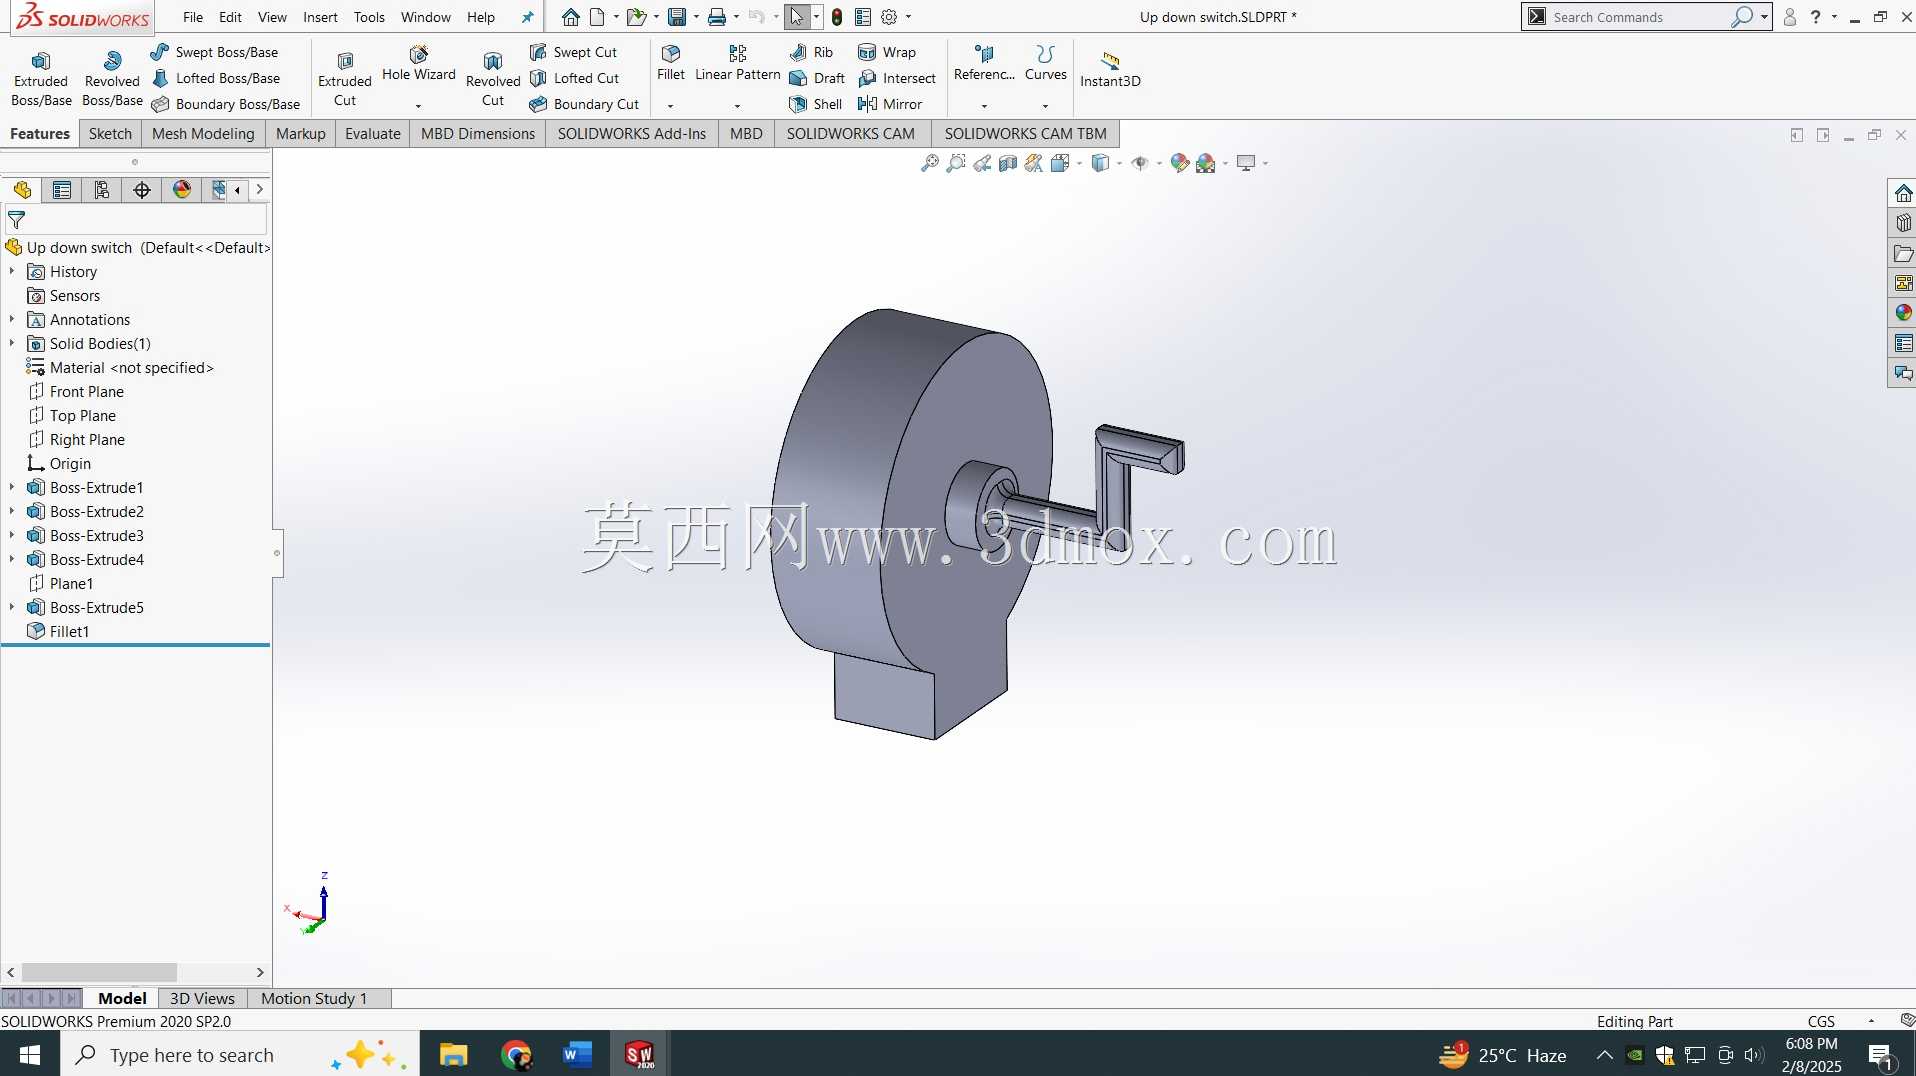Switch to Motion Study 1 tab
Viewport: 1916px width, 1076px height.
pos(314,998)
